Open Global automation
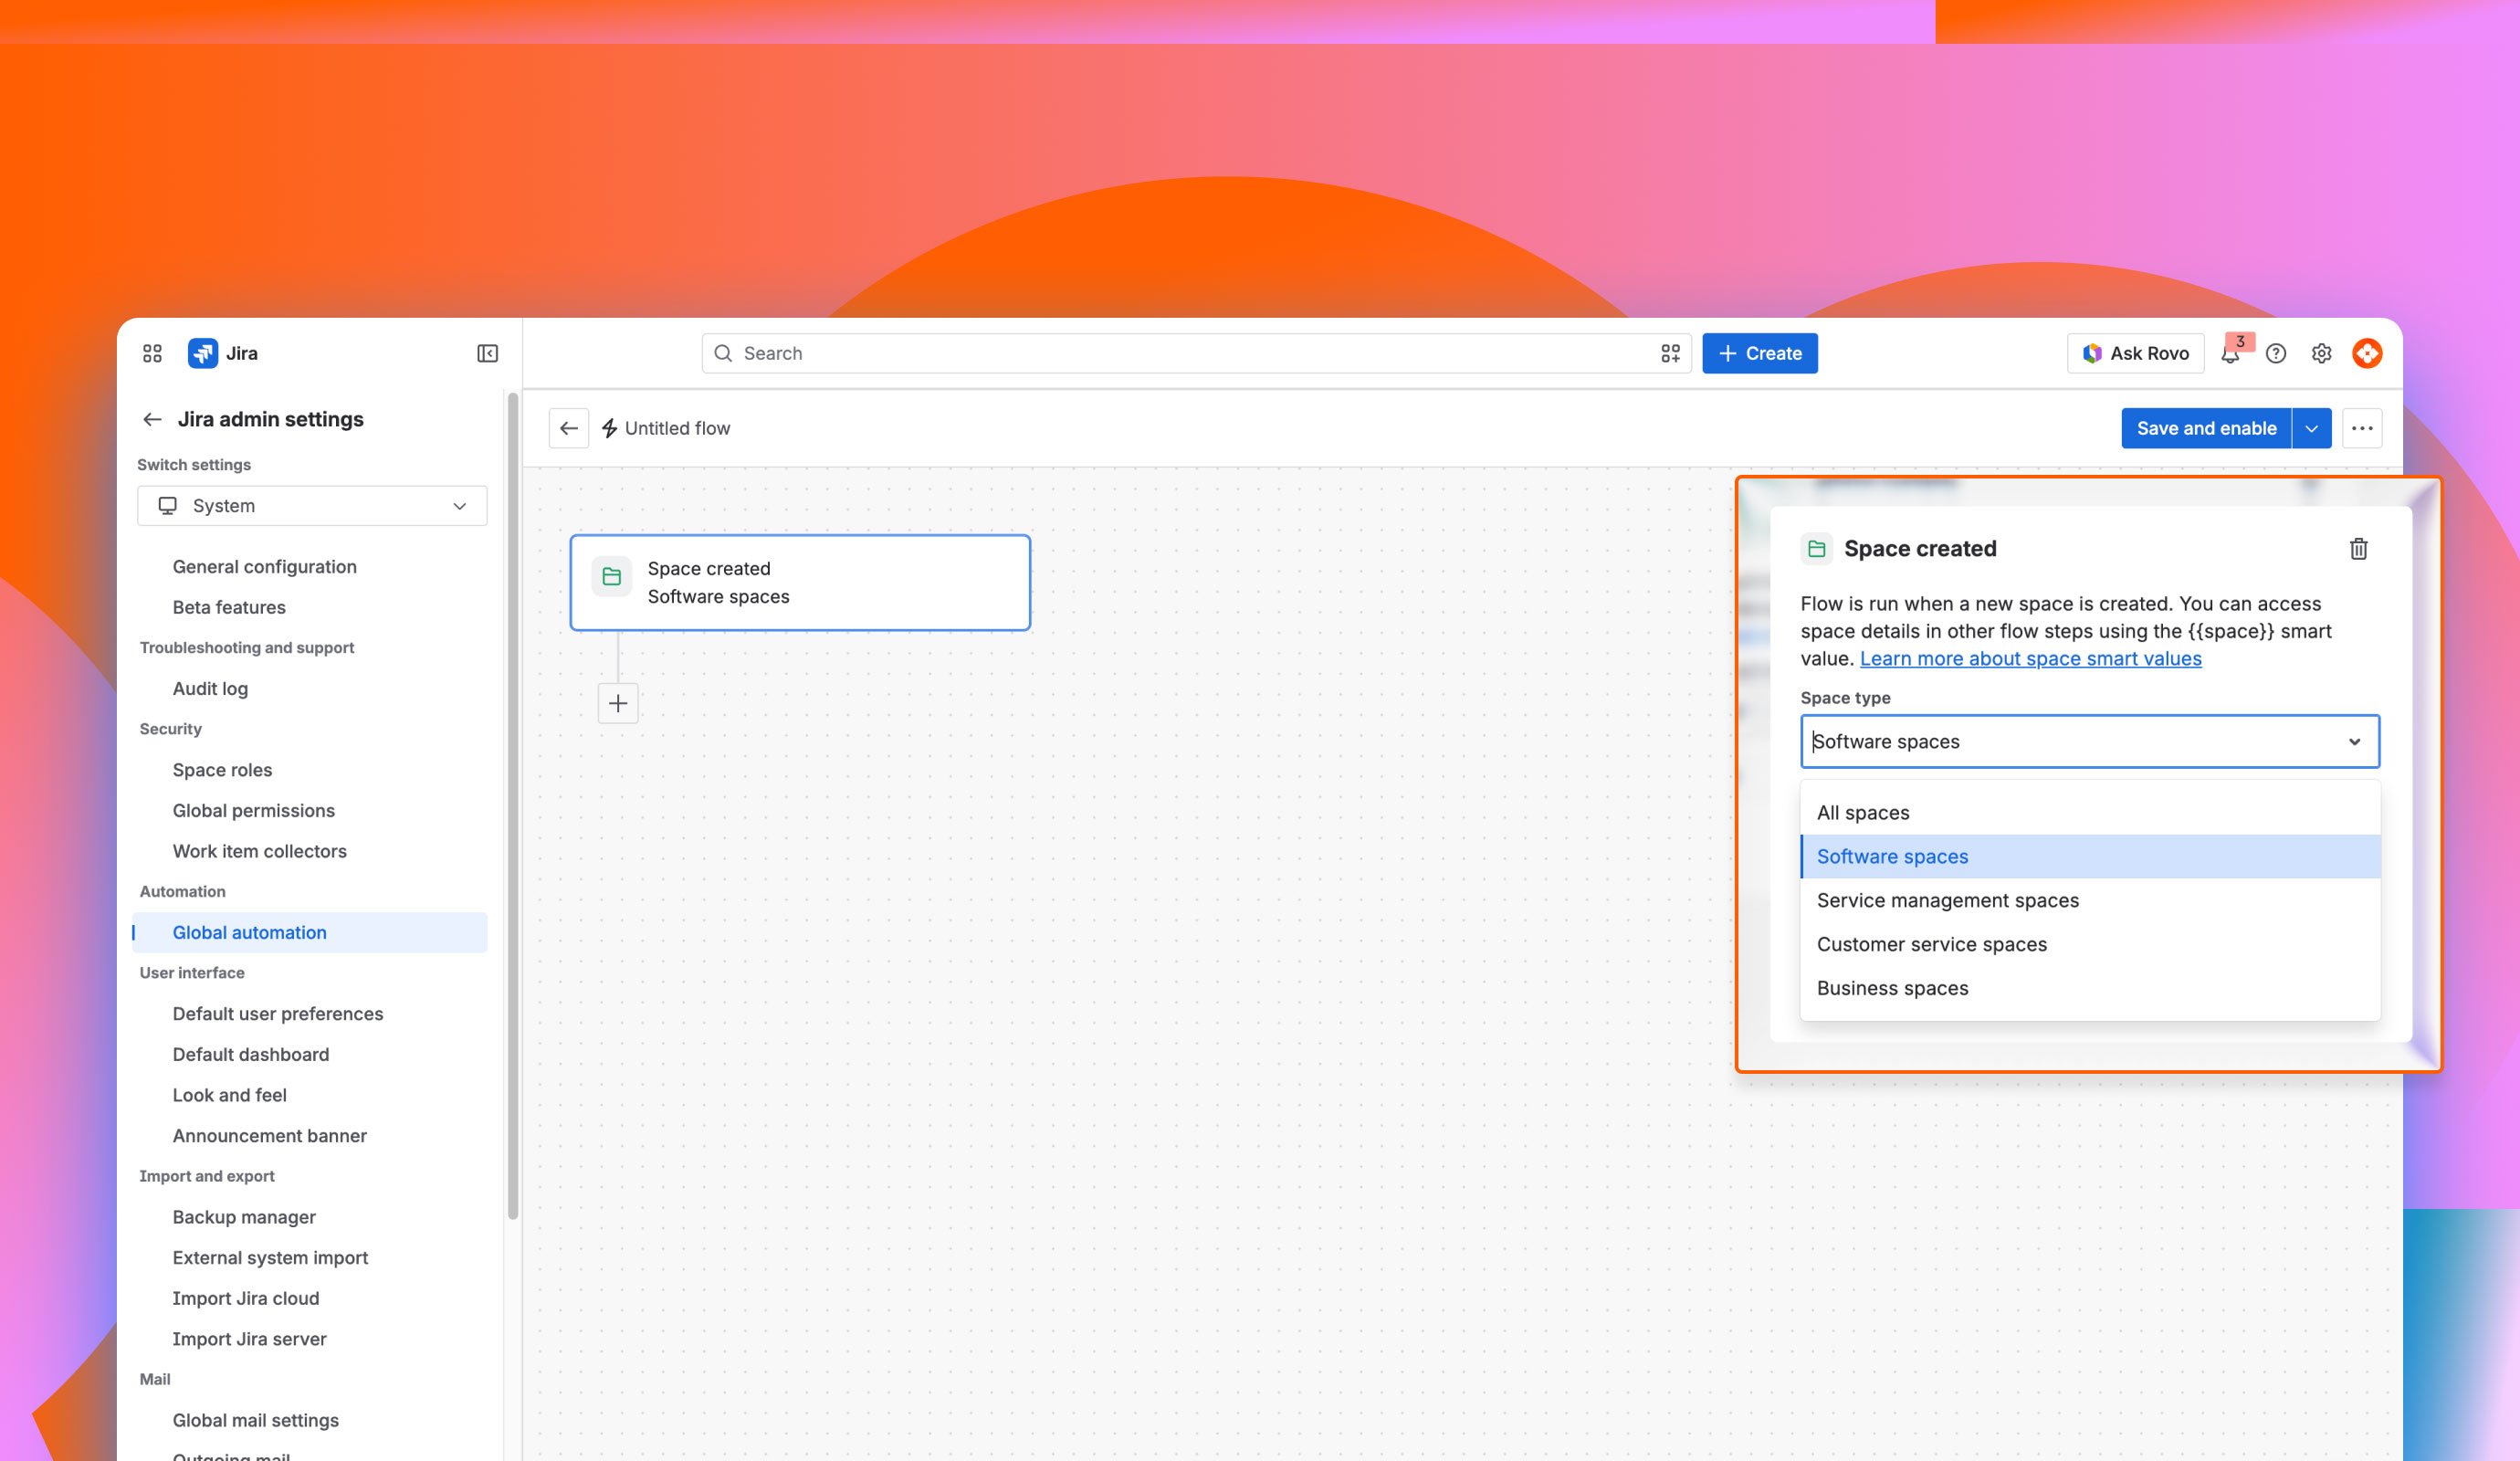The height and width of the screenshot is (1461, 2520). pyautogui.click(x=310, y=933)
